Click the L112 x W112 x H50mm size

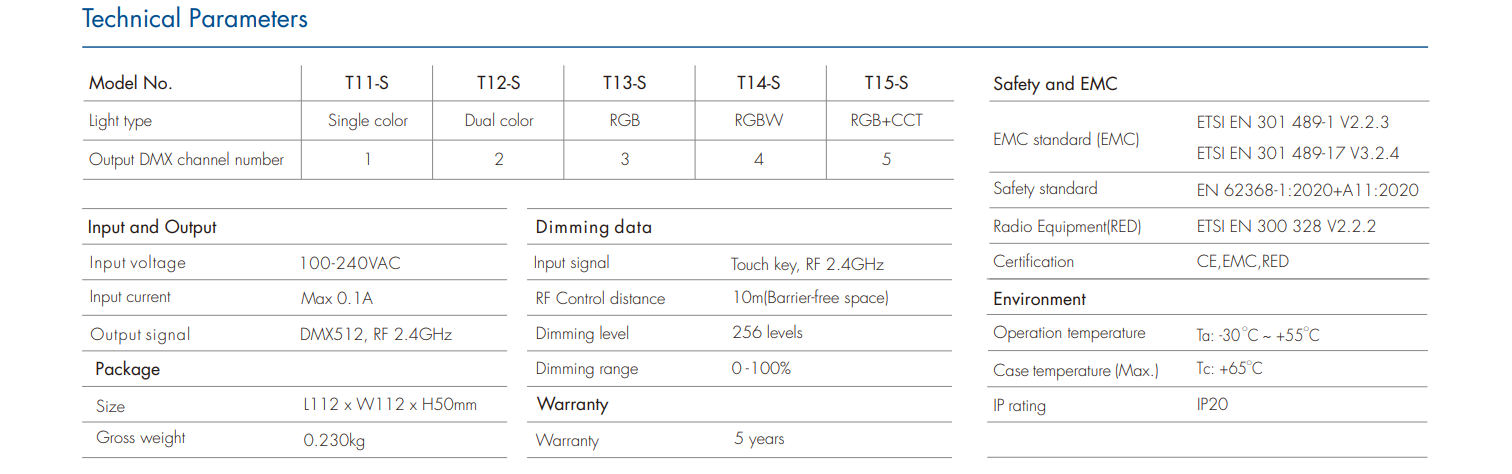click(x=389, y=405)
